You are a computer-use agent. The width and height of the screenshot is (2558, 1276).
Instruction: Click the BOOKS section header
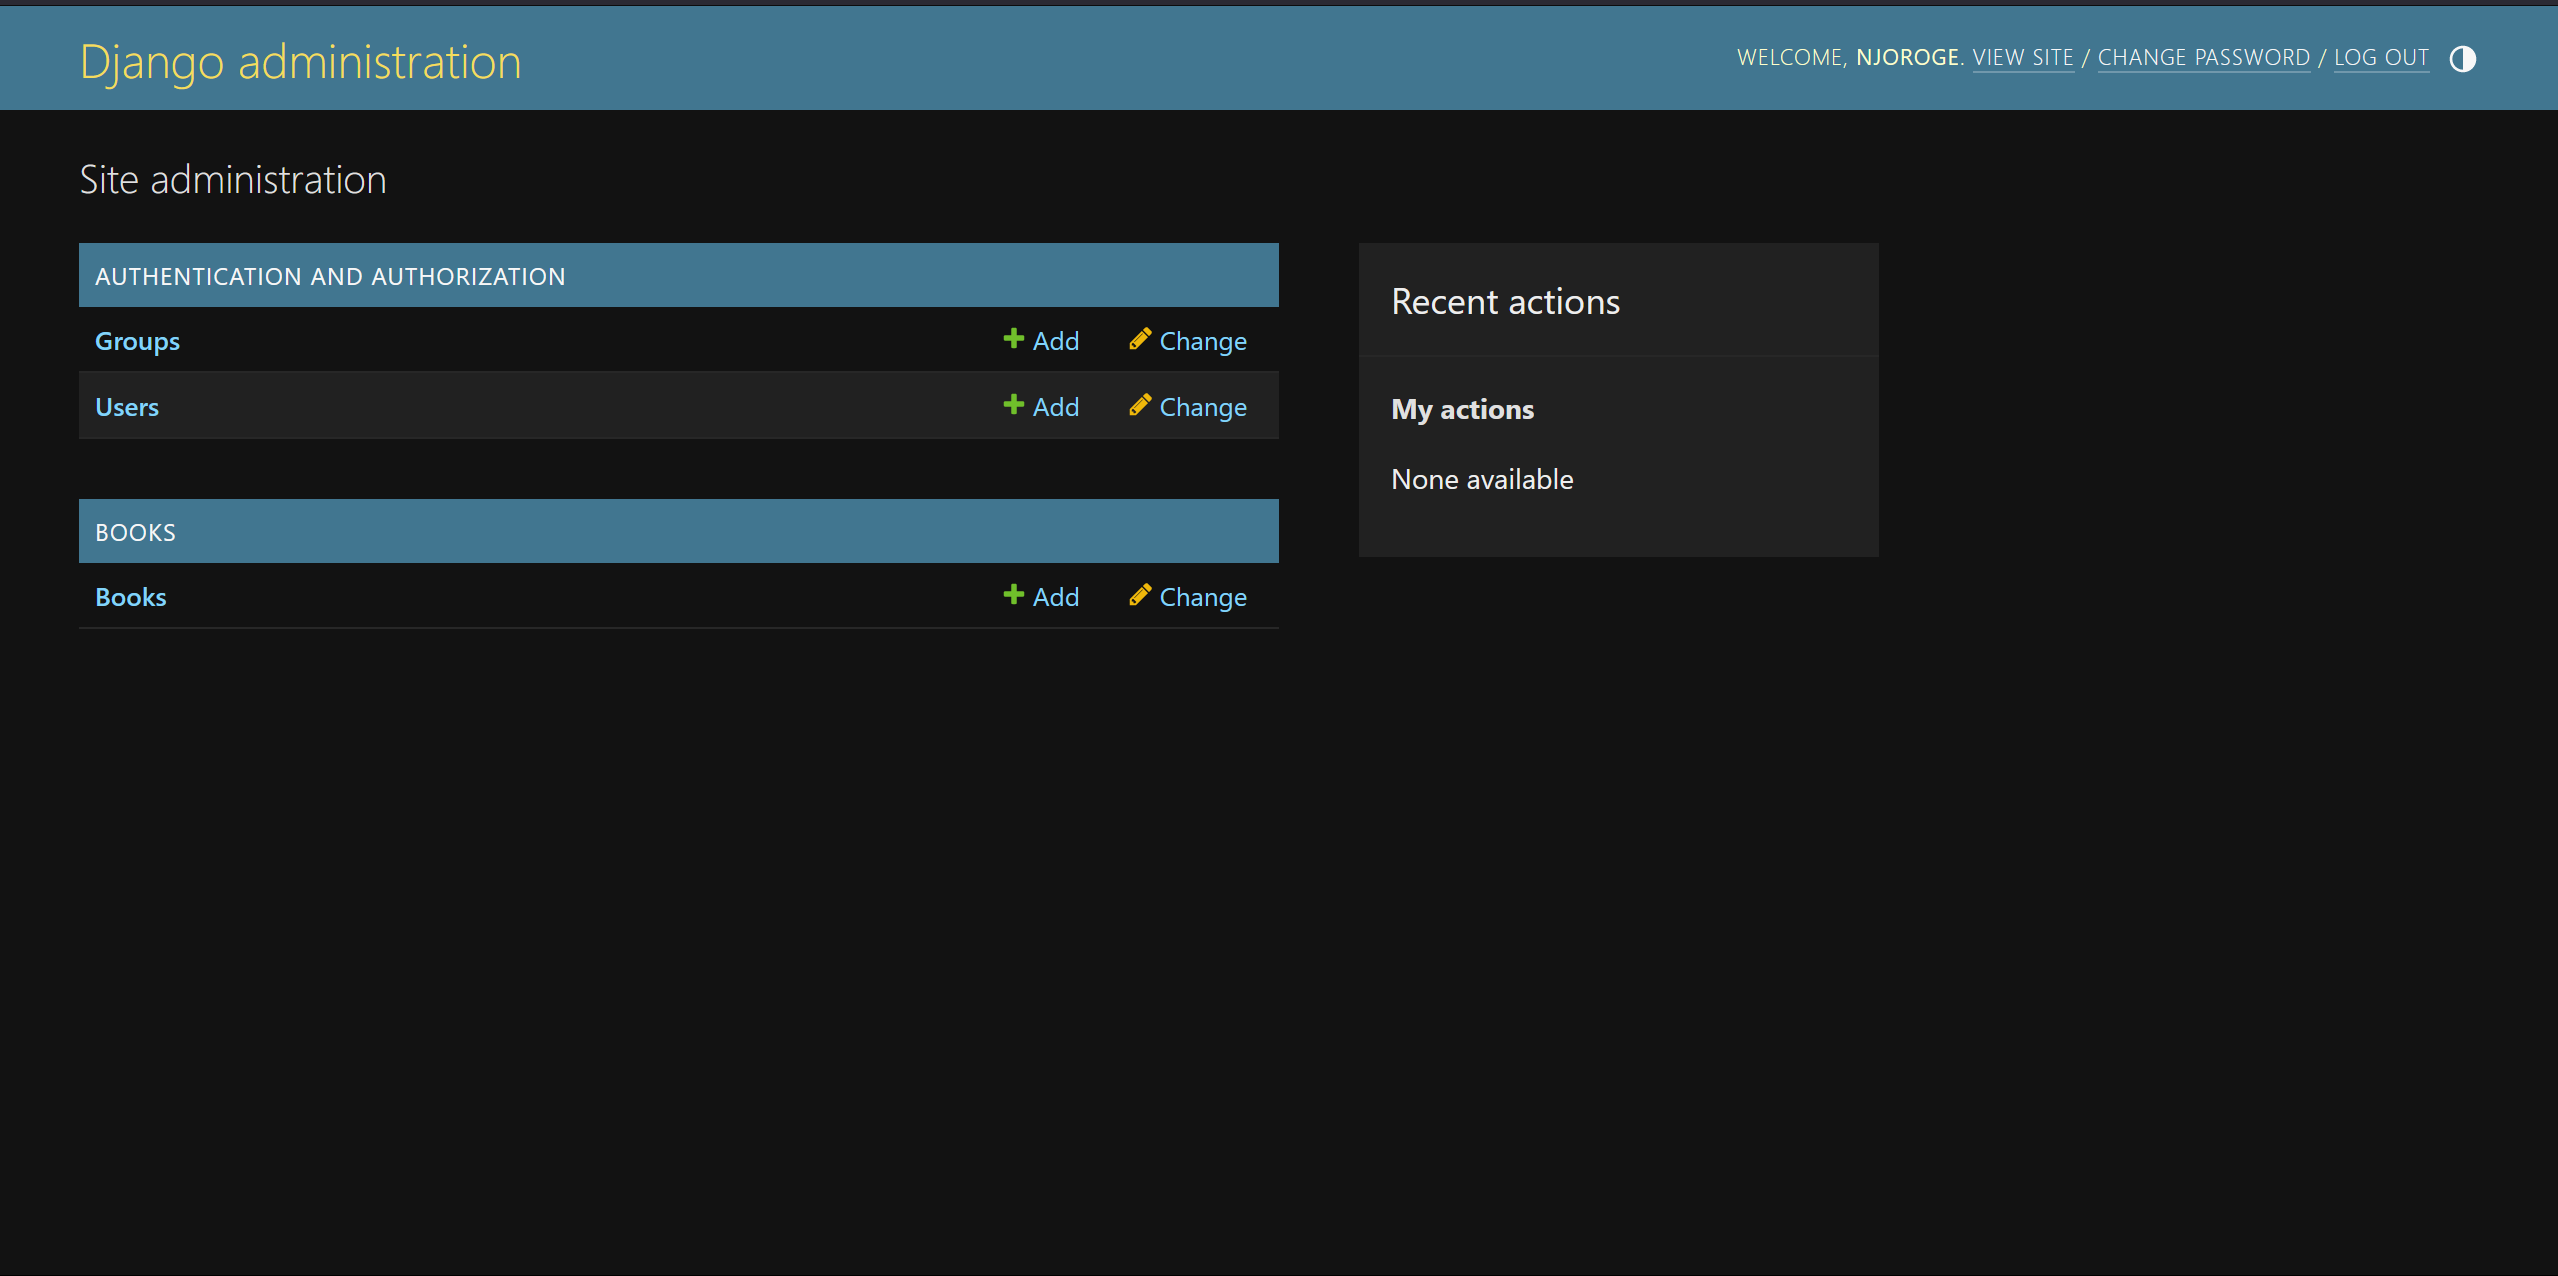click(x=135, y=531)
